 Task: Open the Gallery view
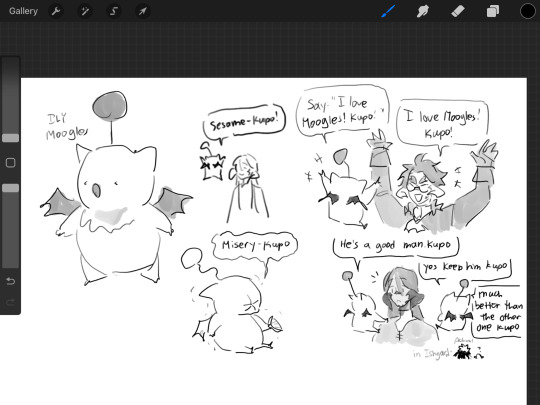pyautogui.click(x=23, y=11)
